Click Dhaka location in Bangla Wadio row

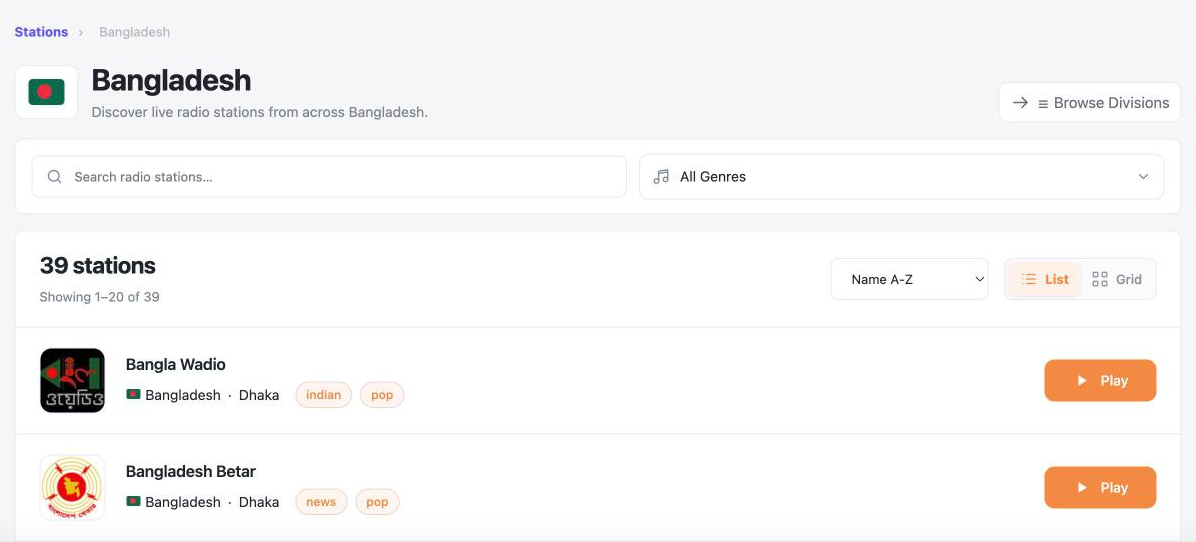[x=259, y=395]
